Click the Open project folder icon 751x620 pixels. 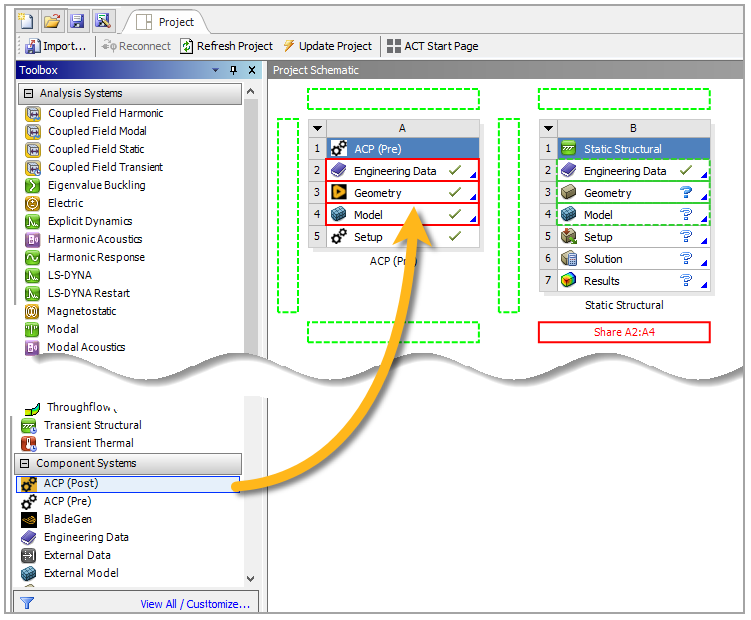pyautogui.click(x=52, y=21)
